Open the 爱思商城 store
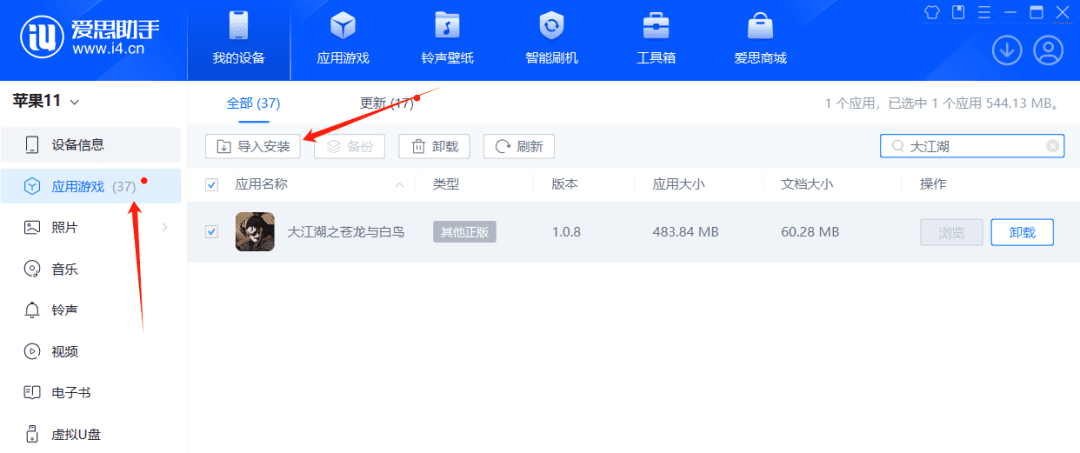Image resolution: width=1080 pixels, height=453 pixels. 760,38
